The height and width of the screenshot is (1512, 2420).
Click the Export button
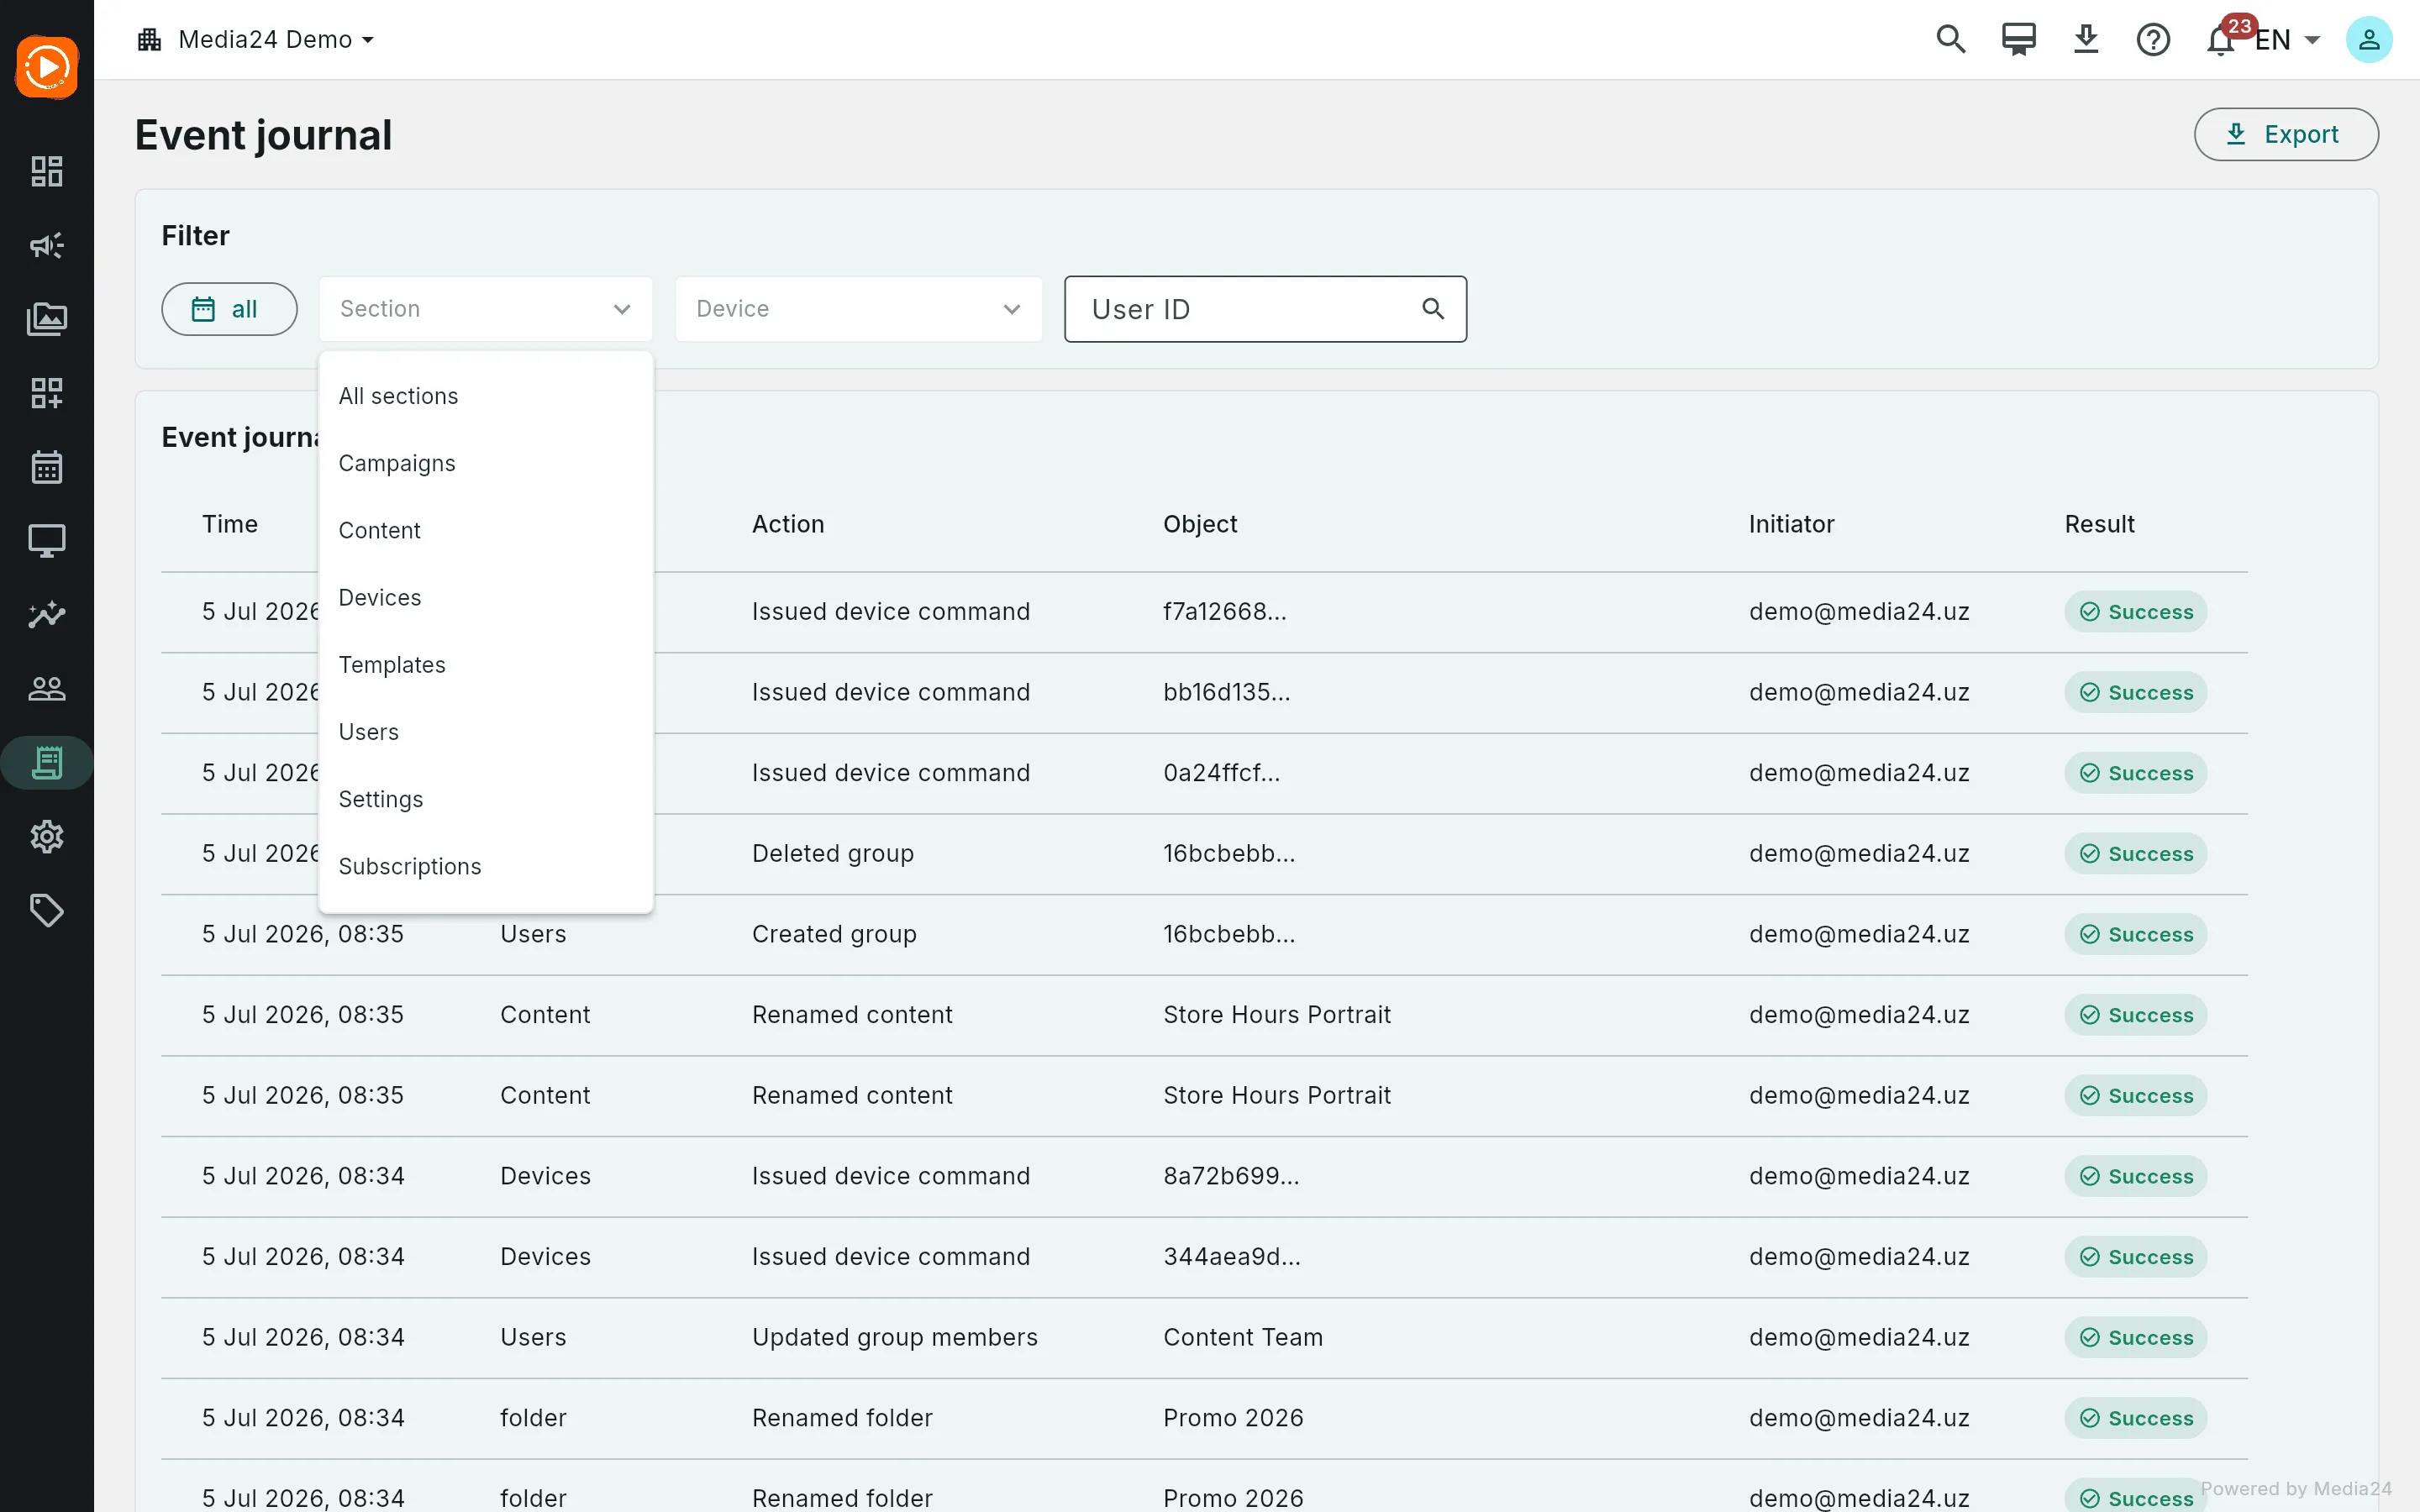[2286, 134]
